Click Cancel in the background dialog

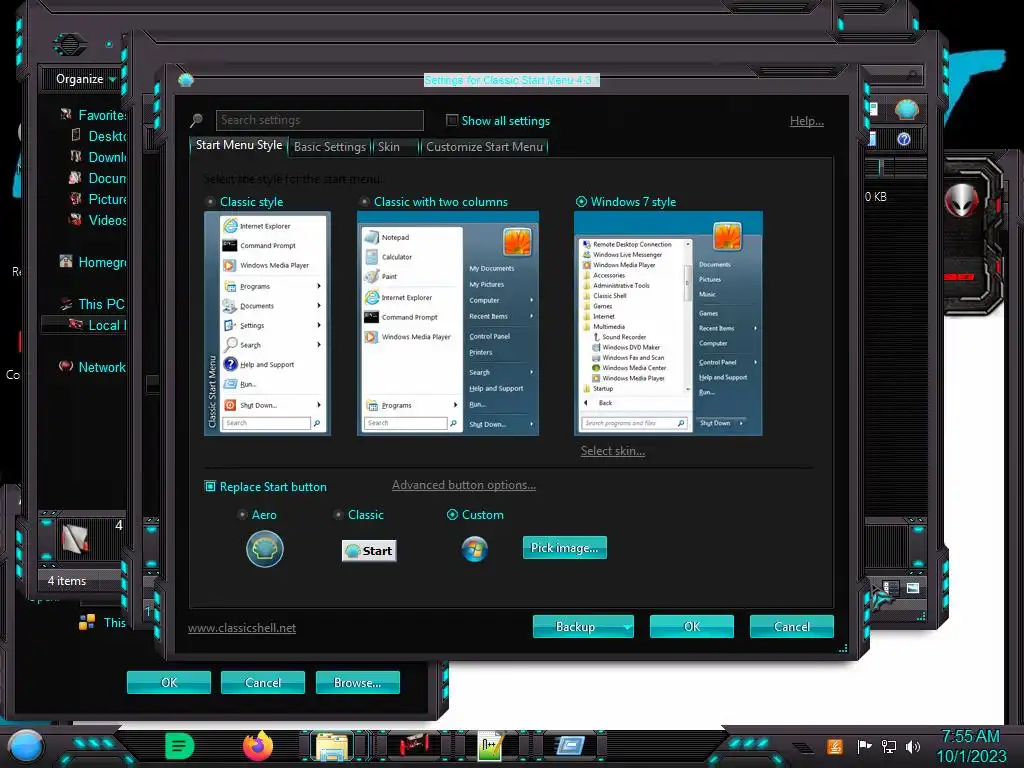coord(263,682)
